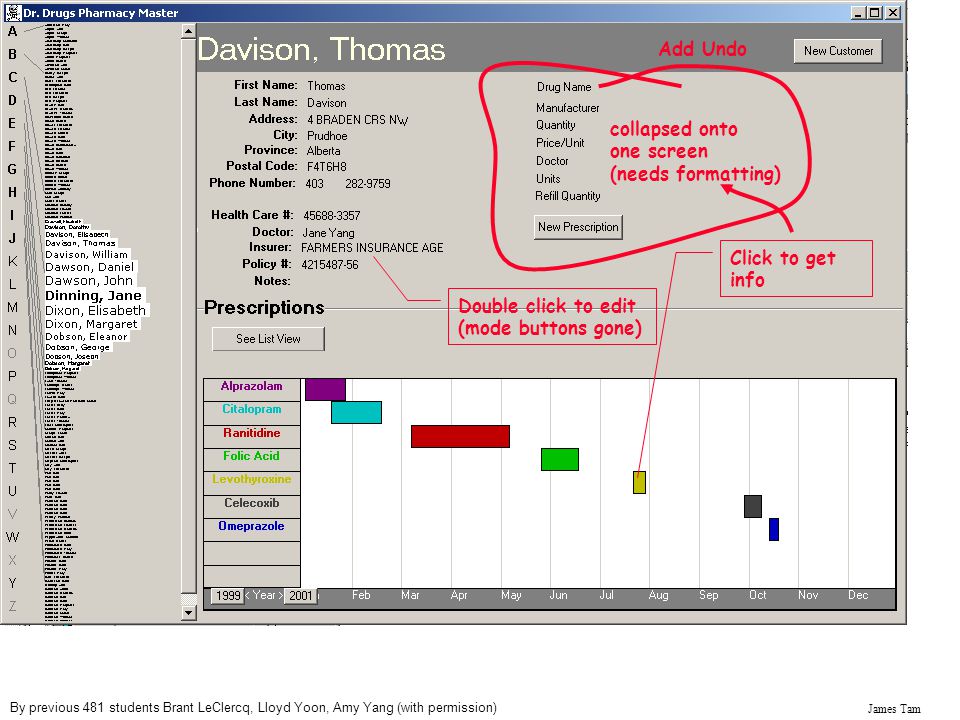This screenshot has width=960, height=720.
Task: Click the cyan Citalopram prescription bar
Action: 356,413
